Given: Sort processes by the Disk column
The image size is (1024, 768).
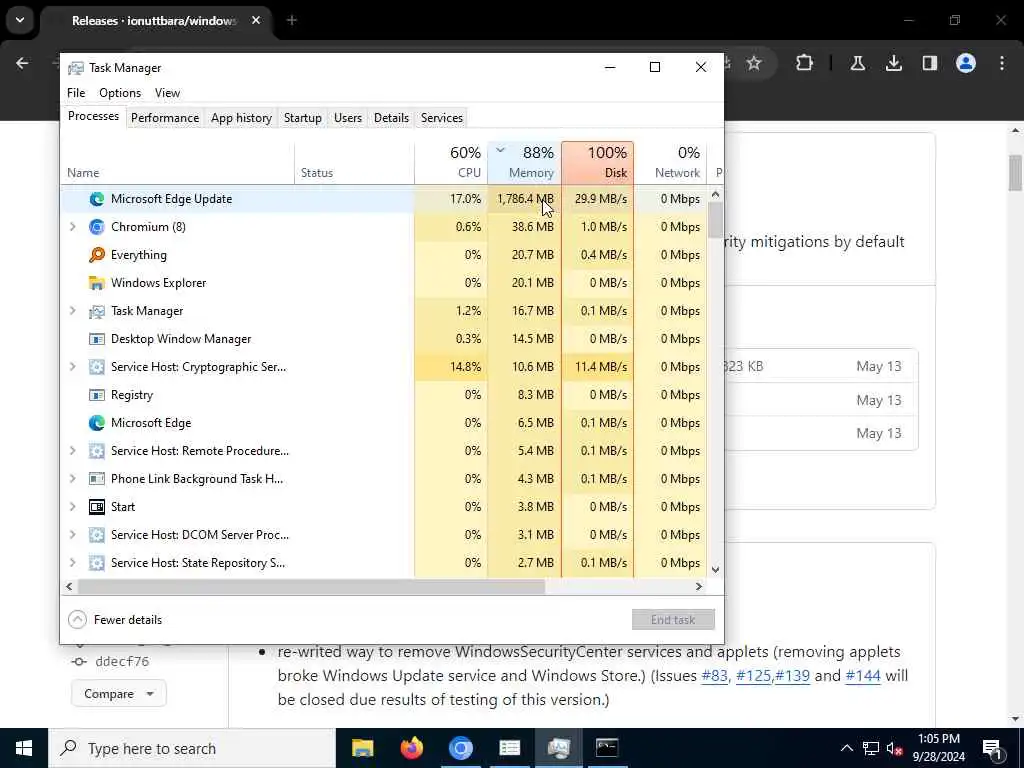Looking at the screenshot, I should pyautogui.click(x=598, y=162).
